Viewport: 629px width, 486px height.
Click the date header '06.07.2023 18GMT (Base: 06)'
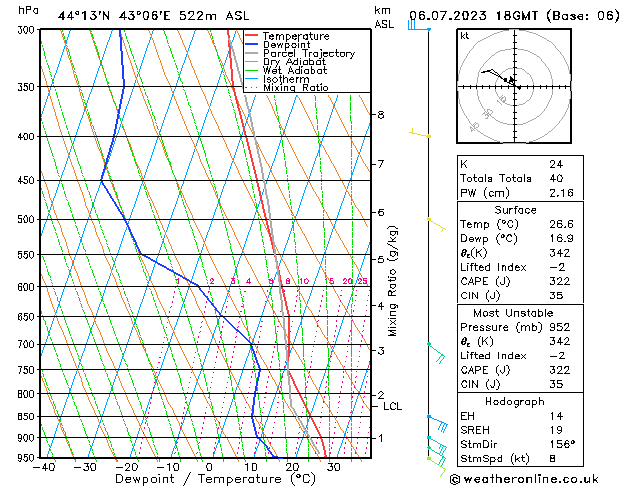tap(514, 16)
